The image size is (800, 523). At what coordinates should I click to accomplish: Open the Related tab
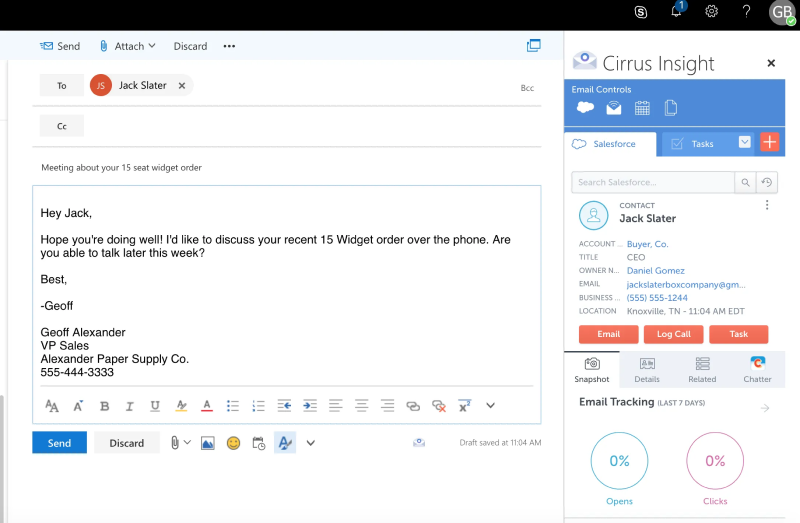point(702,370)
